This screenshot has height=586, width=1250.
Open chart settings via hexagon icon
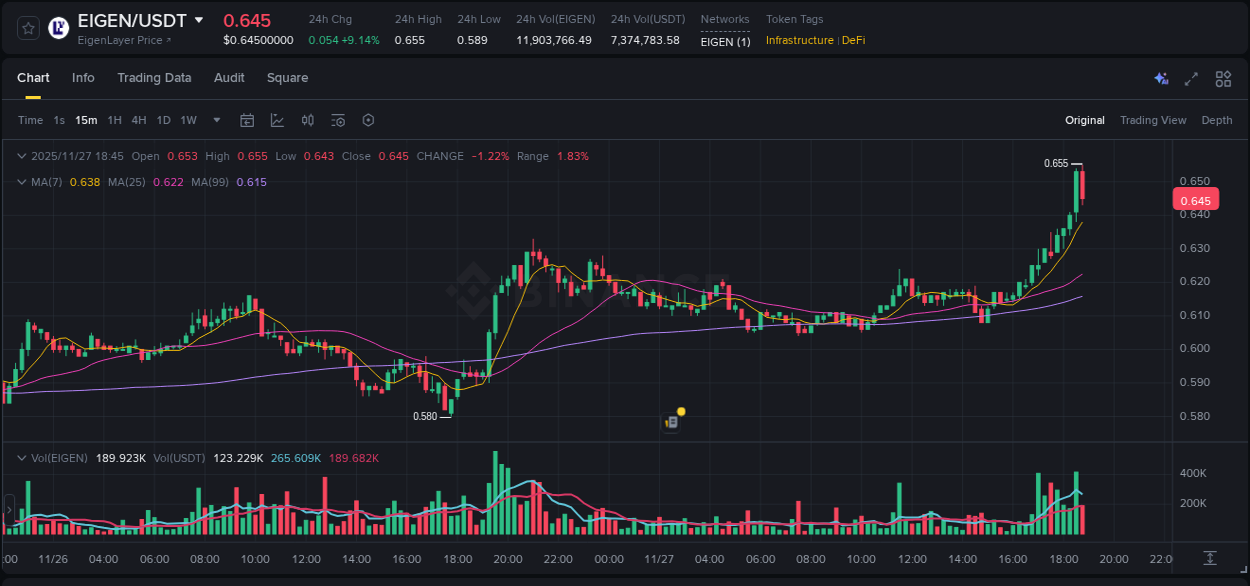coord(368,120)
